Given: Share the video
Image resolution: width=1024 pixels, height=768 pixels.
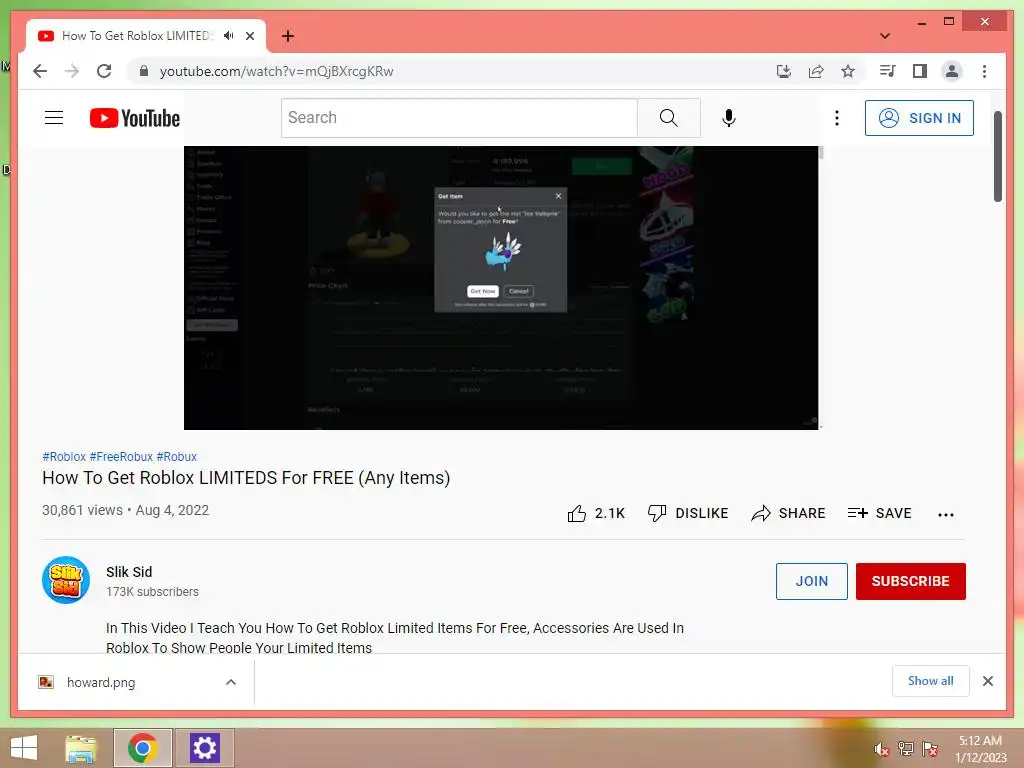Looking at the screenshot, I should (x=788, y=513).
